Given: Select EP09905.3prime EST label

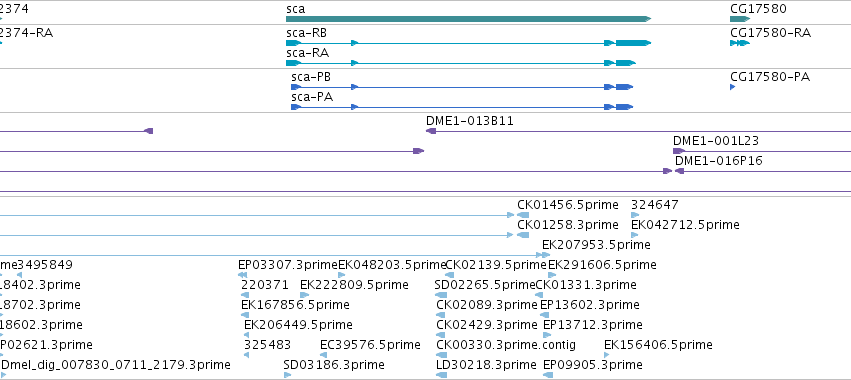Looking at the screenshot, I should [x=593, y=364].
